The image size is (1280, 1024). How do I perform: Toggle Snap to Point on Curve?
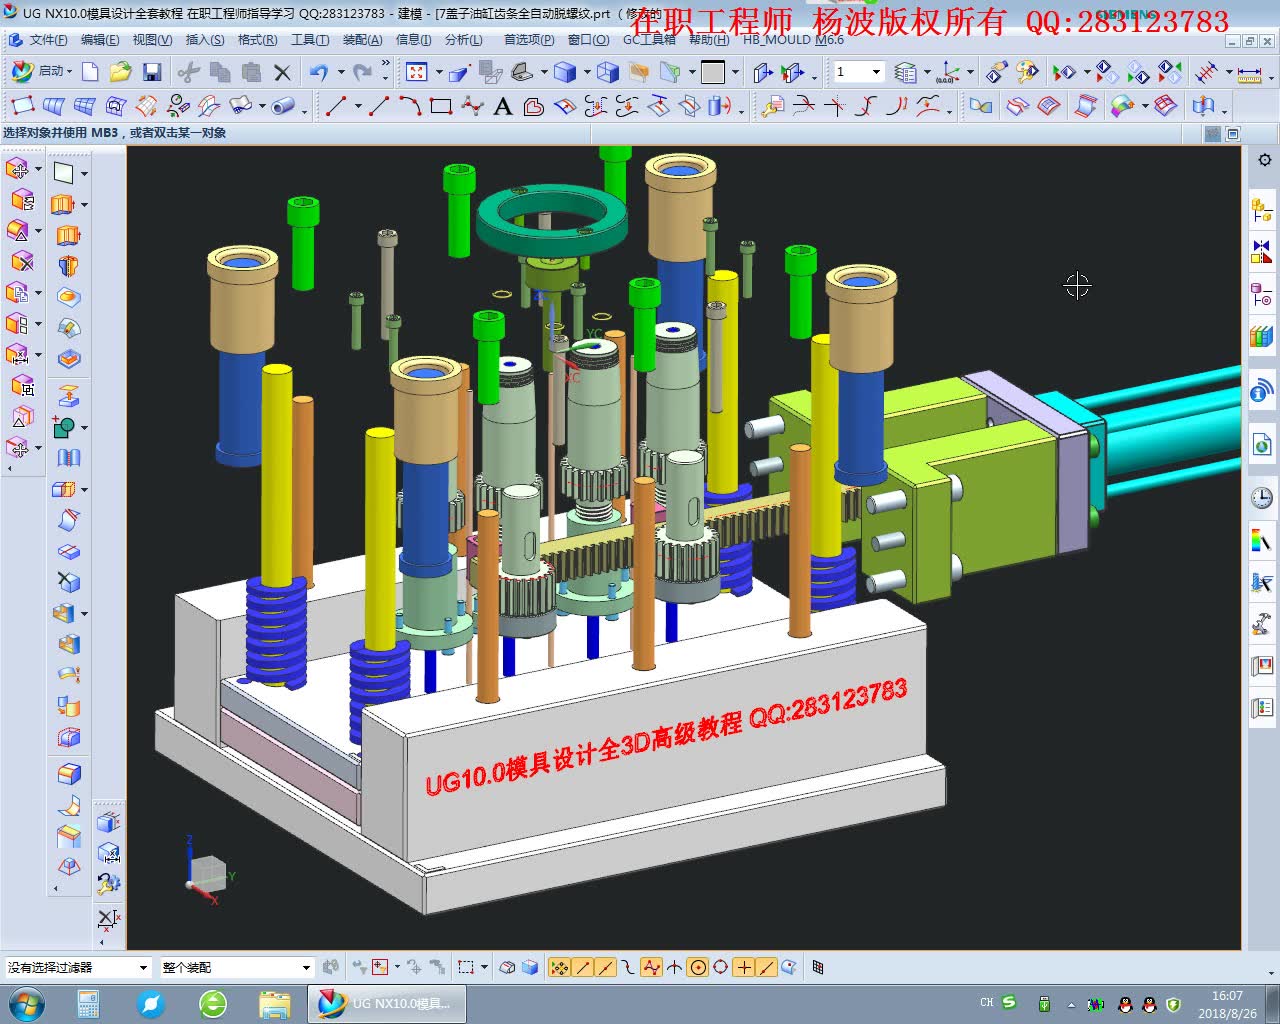click(766, 967)
